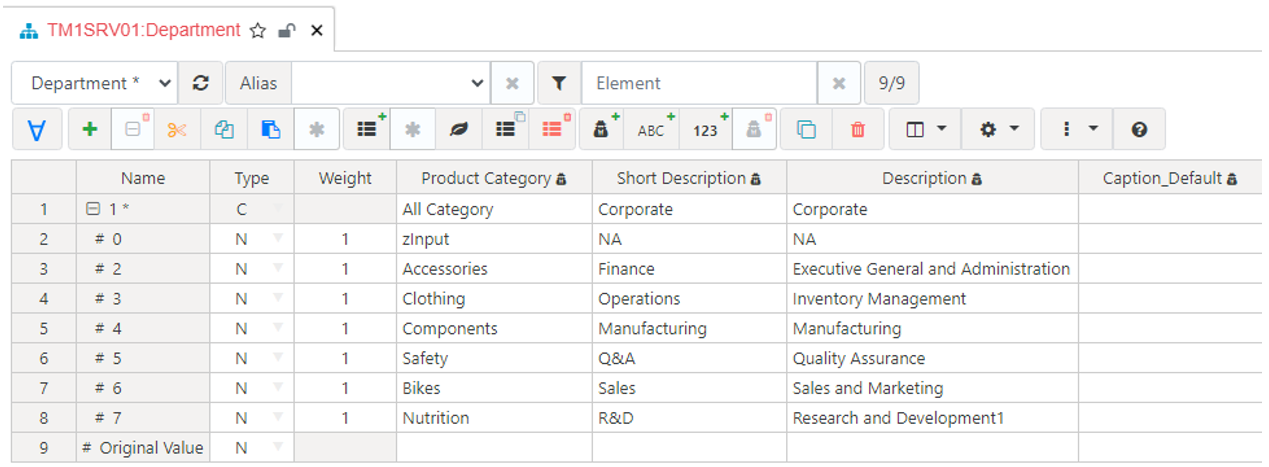Viewport: 1269px width, 467px height.
Task: Open the gear settings dropdown menu
Action: click(x=999, y=130)
